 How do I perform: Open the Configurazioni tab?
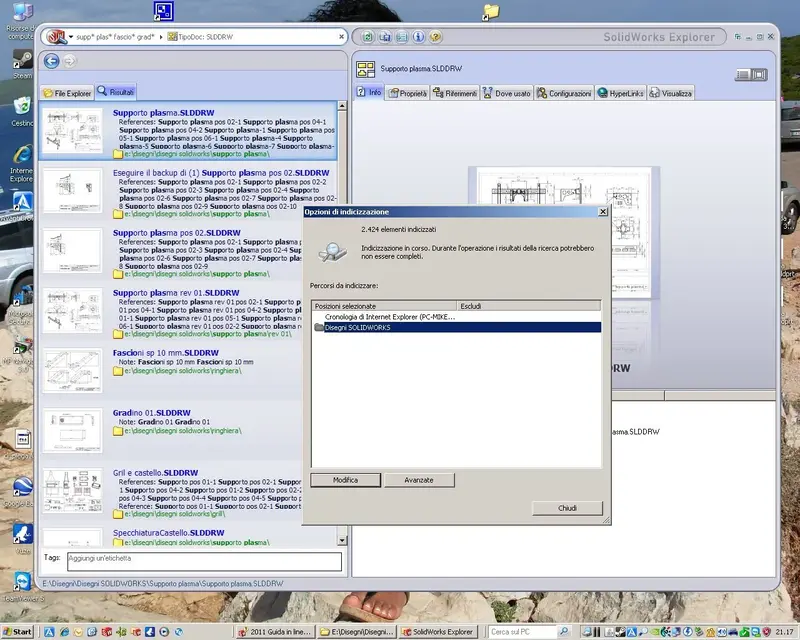(x=564, y=93)
